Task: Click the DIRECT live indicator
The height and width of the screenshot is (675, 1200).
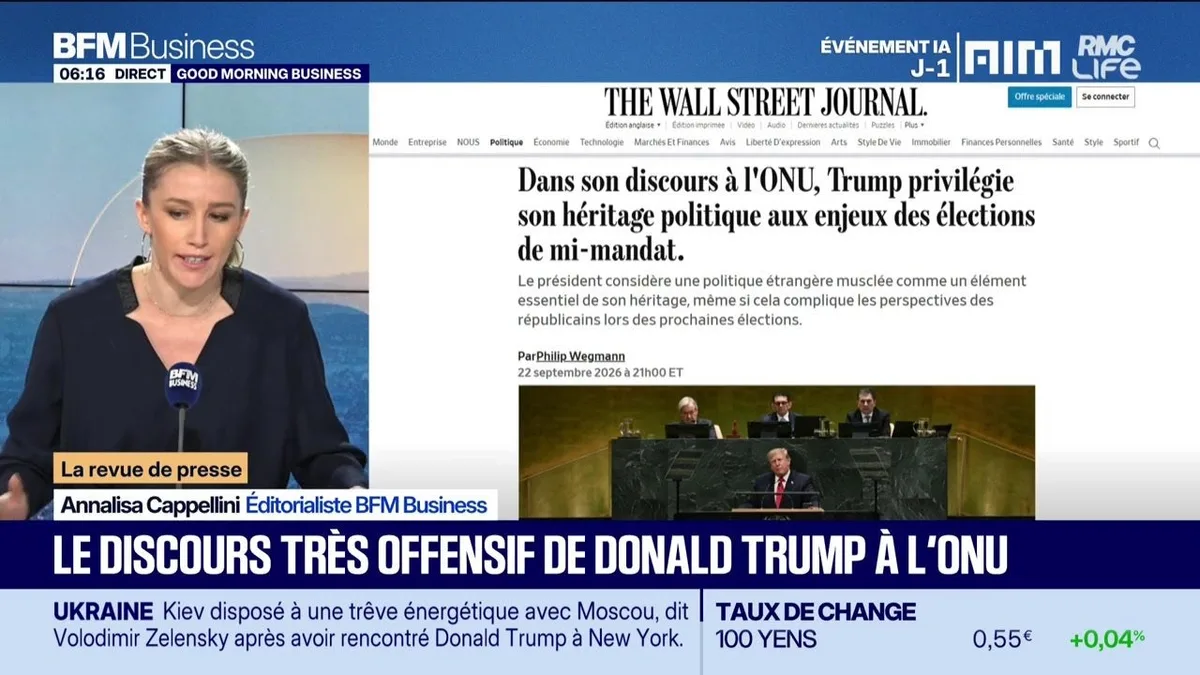Action: pos(140,74)
